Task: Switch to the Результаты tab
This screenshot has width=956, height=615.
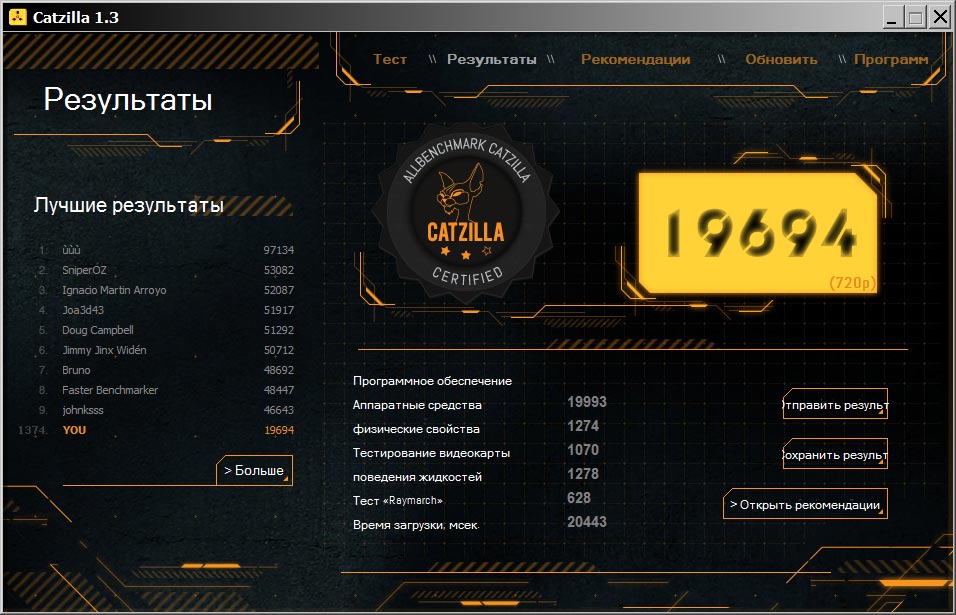Action: click(491, 59)
